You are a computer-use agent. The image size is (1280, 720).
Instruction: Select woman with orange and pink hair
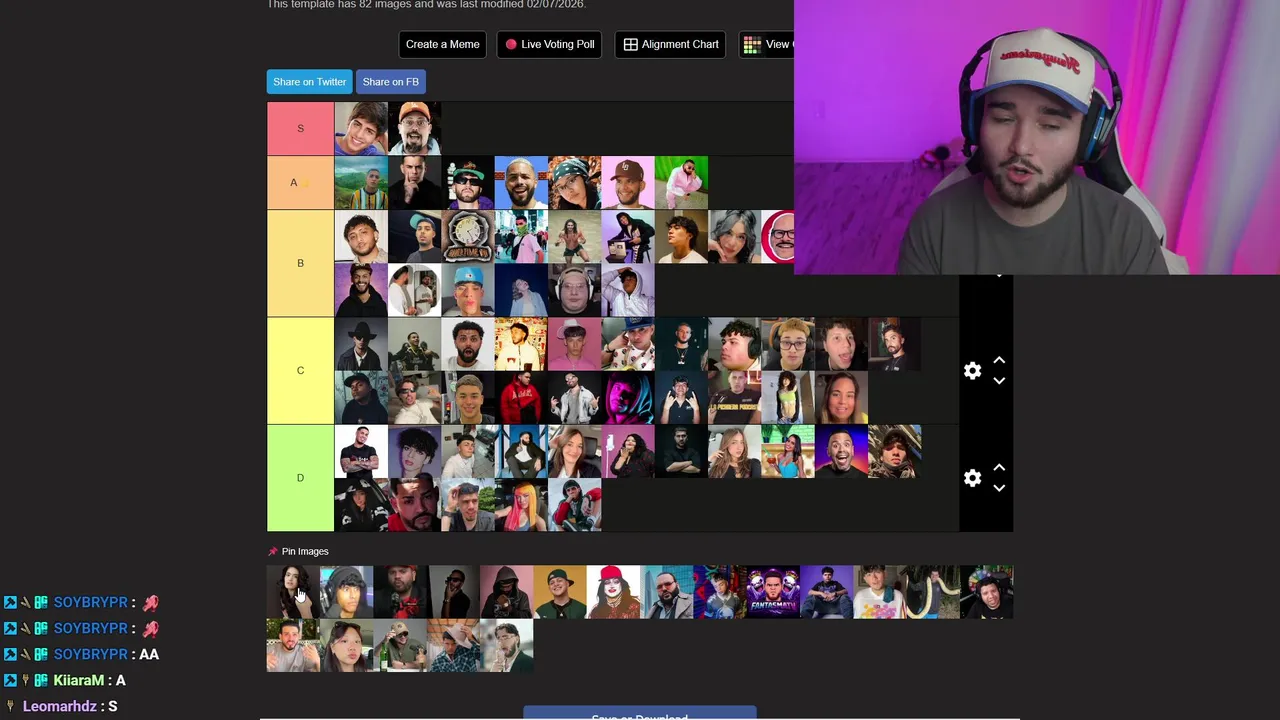[x=521, y=505]
